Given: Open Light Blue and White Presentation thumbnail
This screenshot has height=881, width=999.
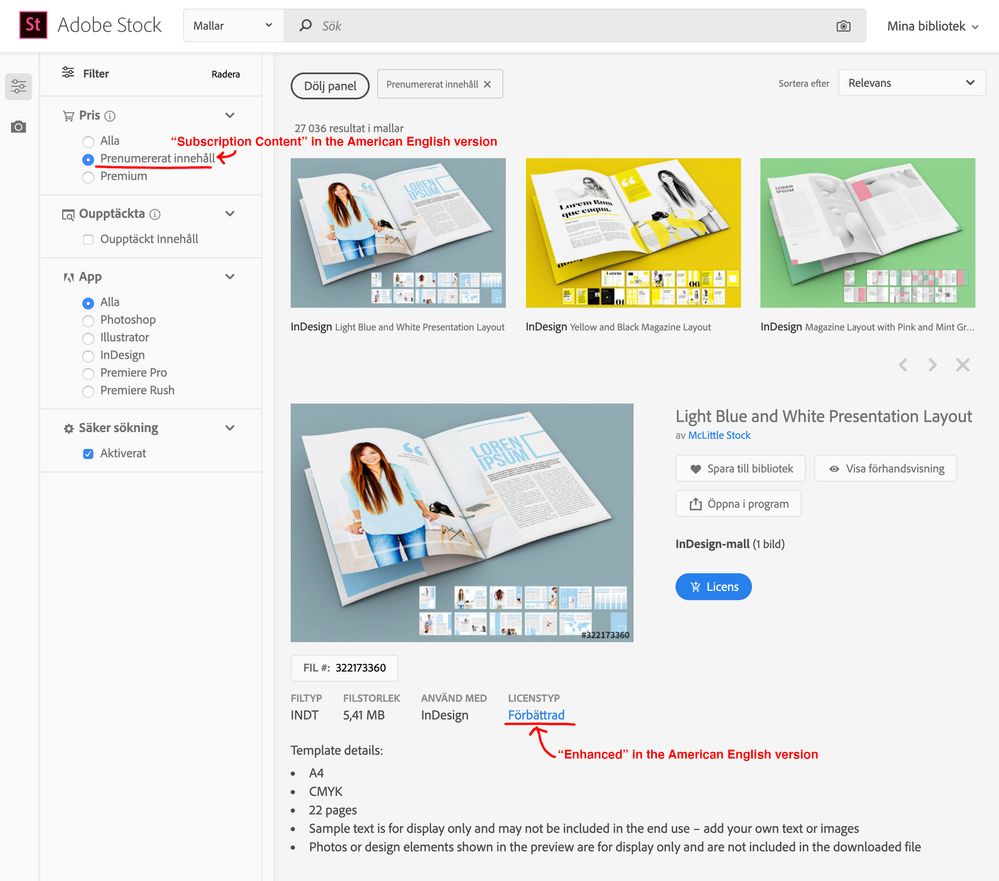Looking at the screenshot, I should click(x=398, y=233).
